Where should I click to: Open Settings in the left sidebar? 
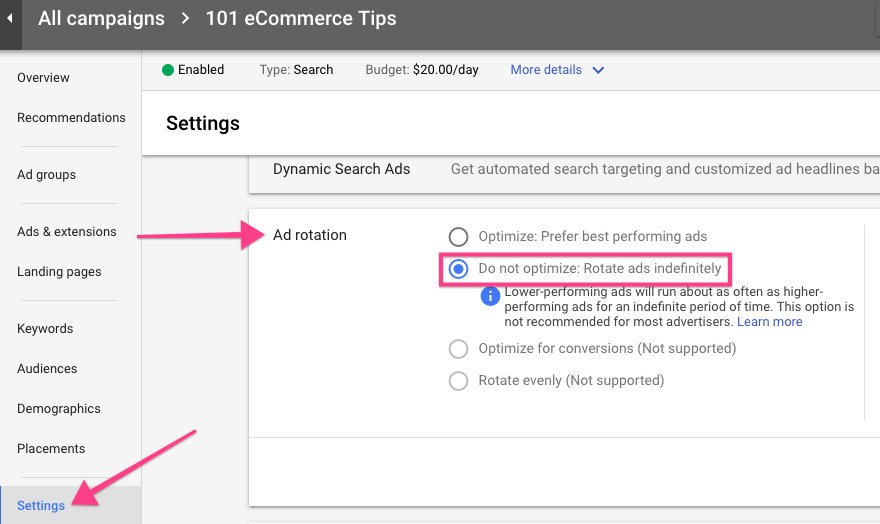41,505
